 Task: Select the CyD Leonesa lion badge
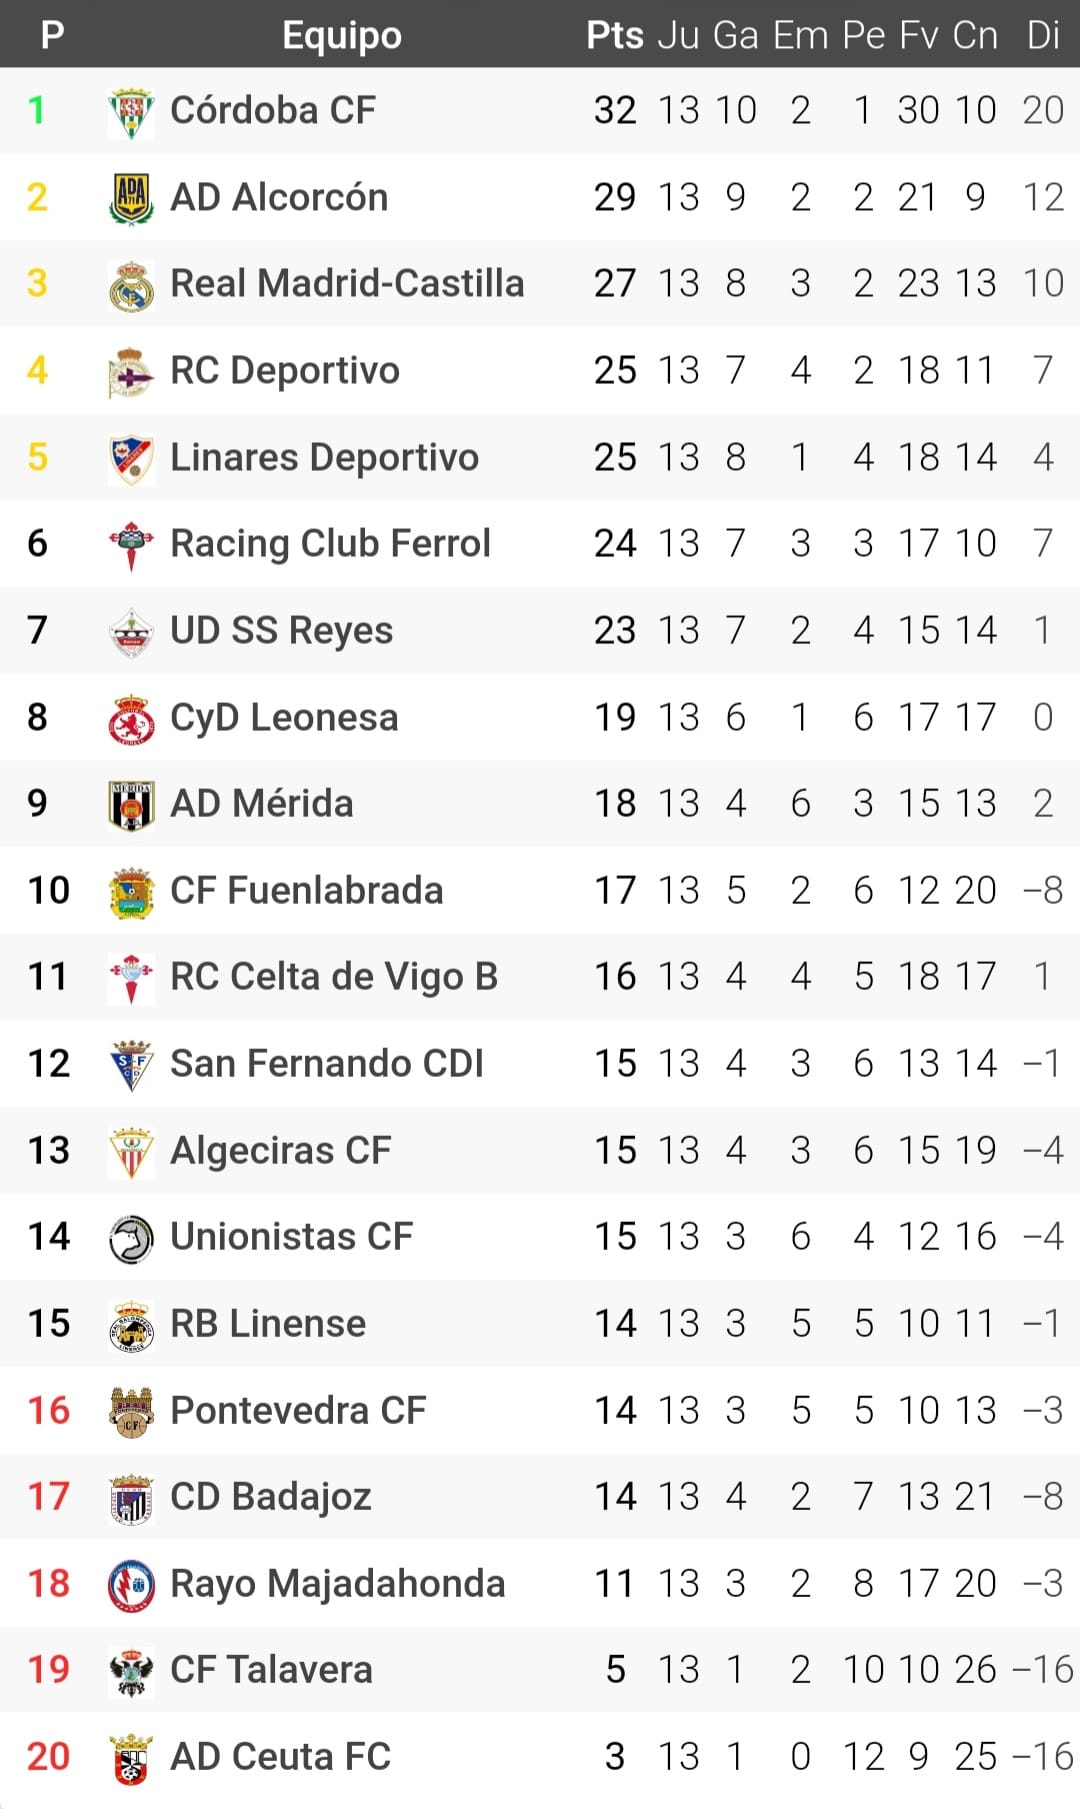(131, 719)
